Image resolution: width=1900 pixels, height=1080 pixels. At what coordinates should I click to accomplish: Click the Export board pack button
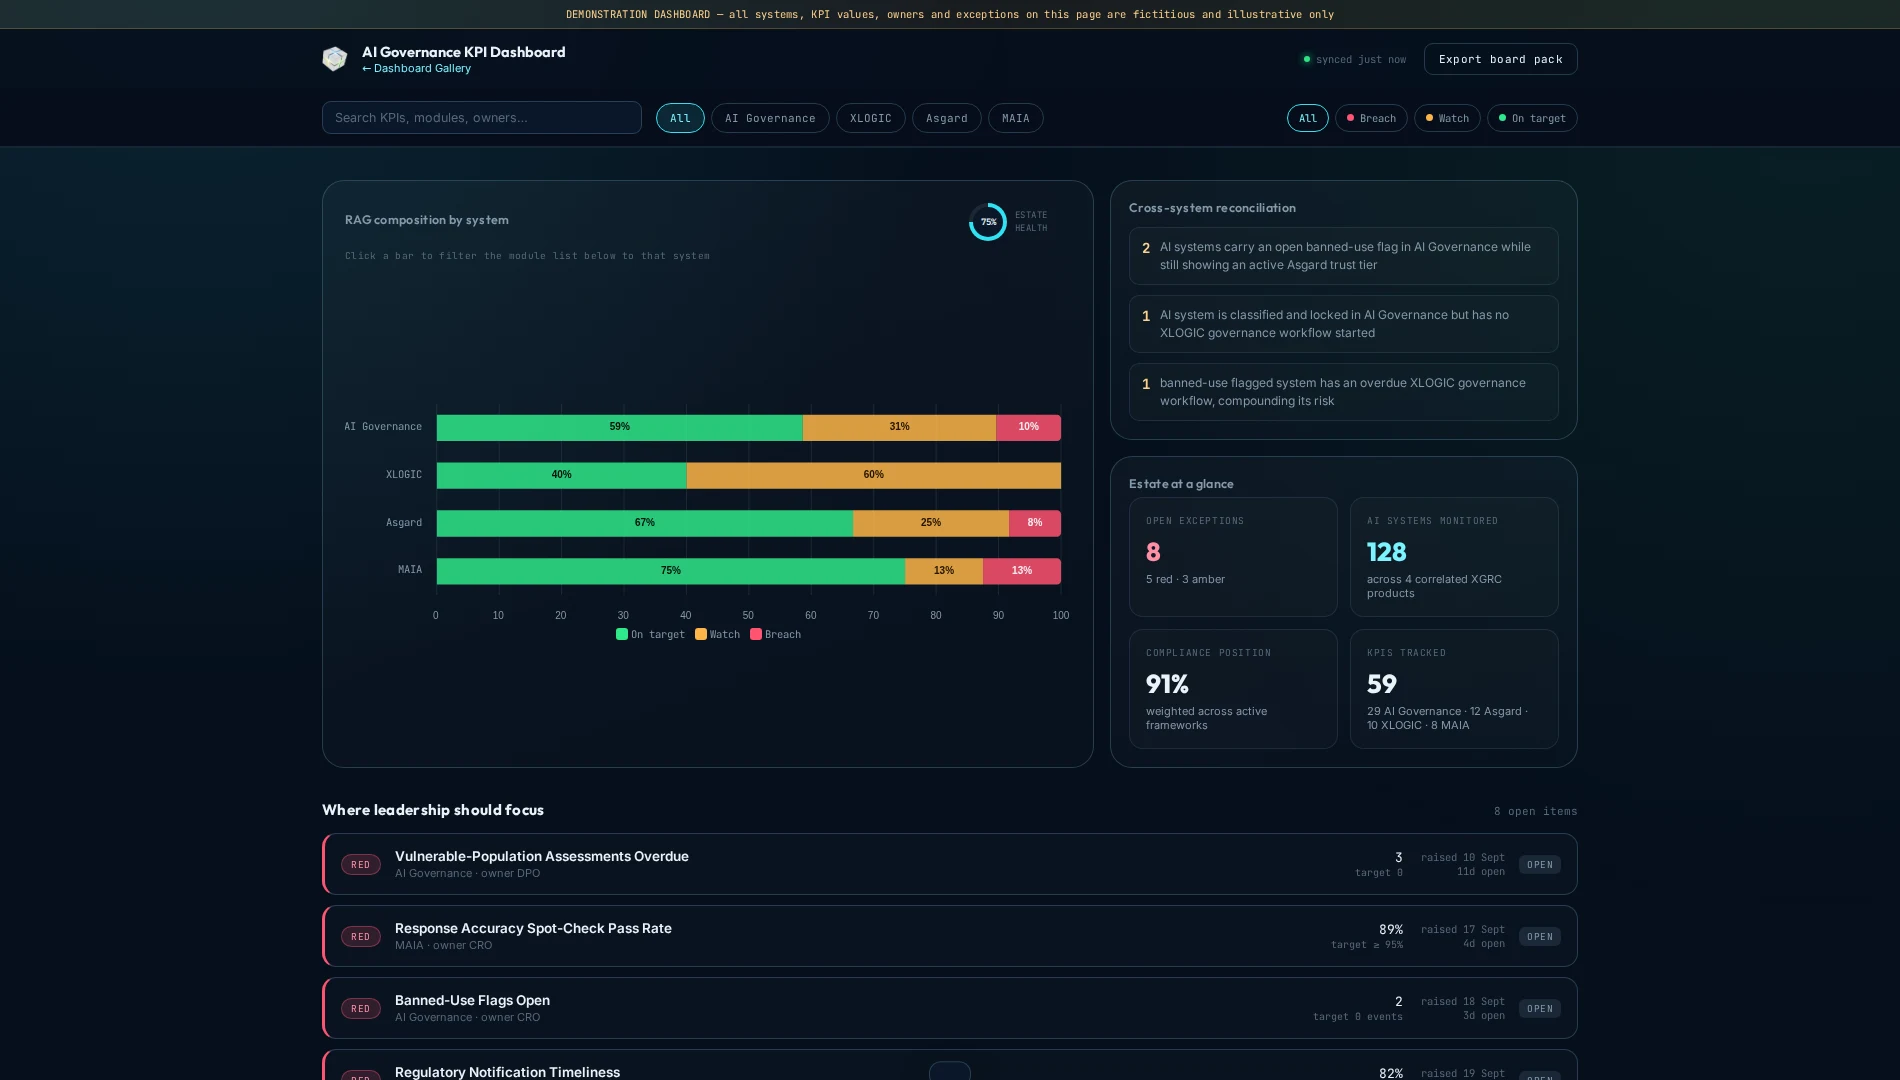(1500, 59)
